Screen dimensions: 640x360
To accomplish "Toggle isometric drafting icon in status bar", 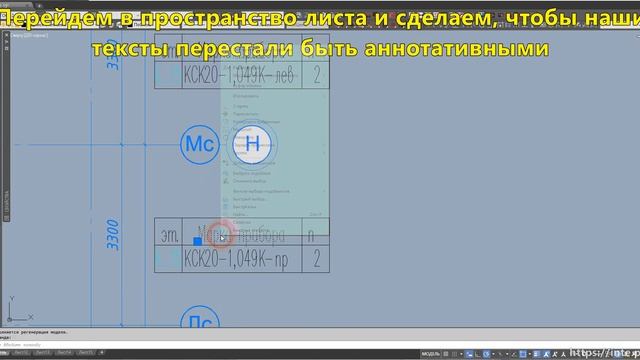I will [500, 354].
